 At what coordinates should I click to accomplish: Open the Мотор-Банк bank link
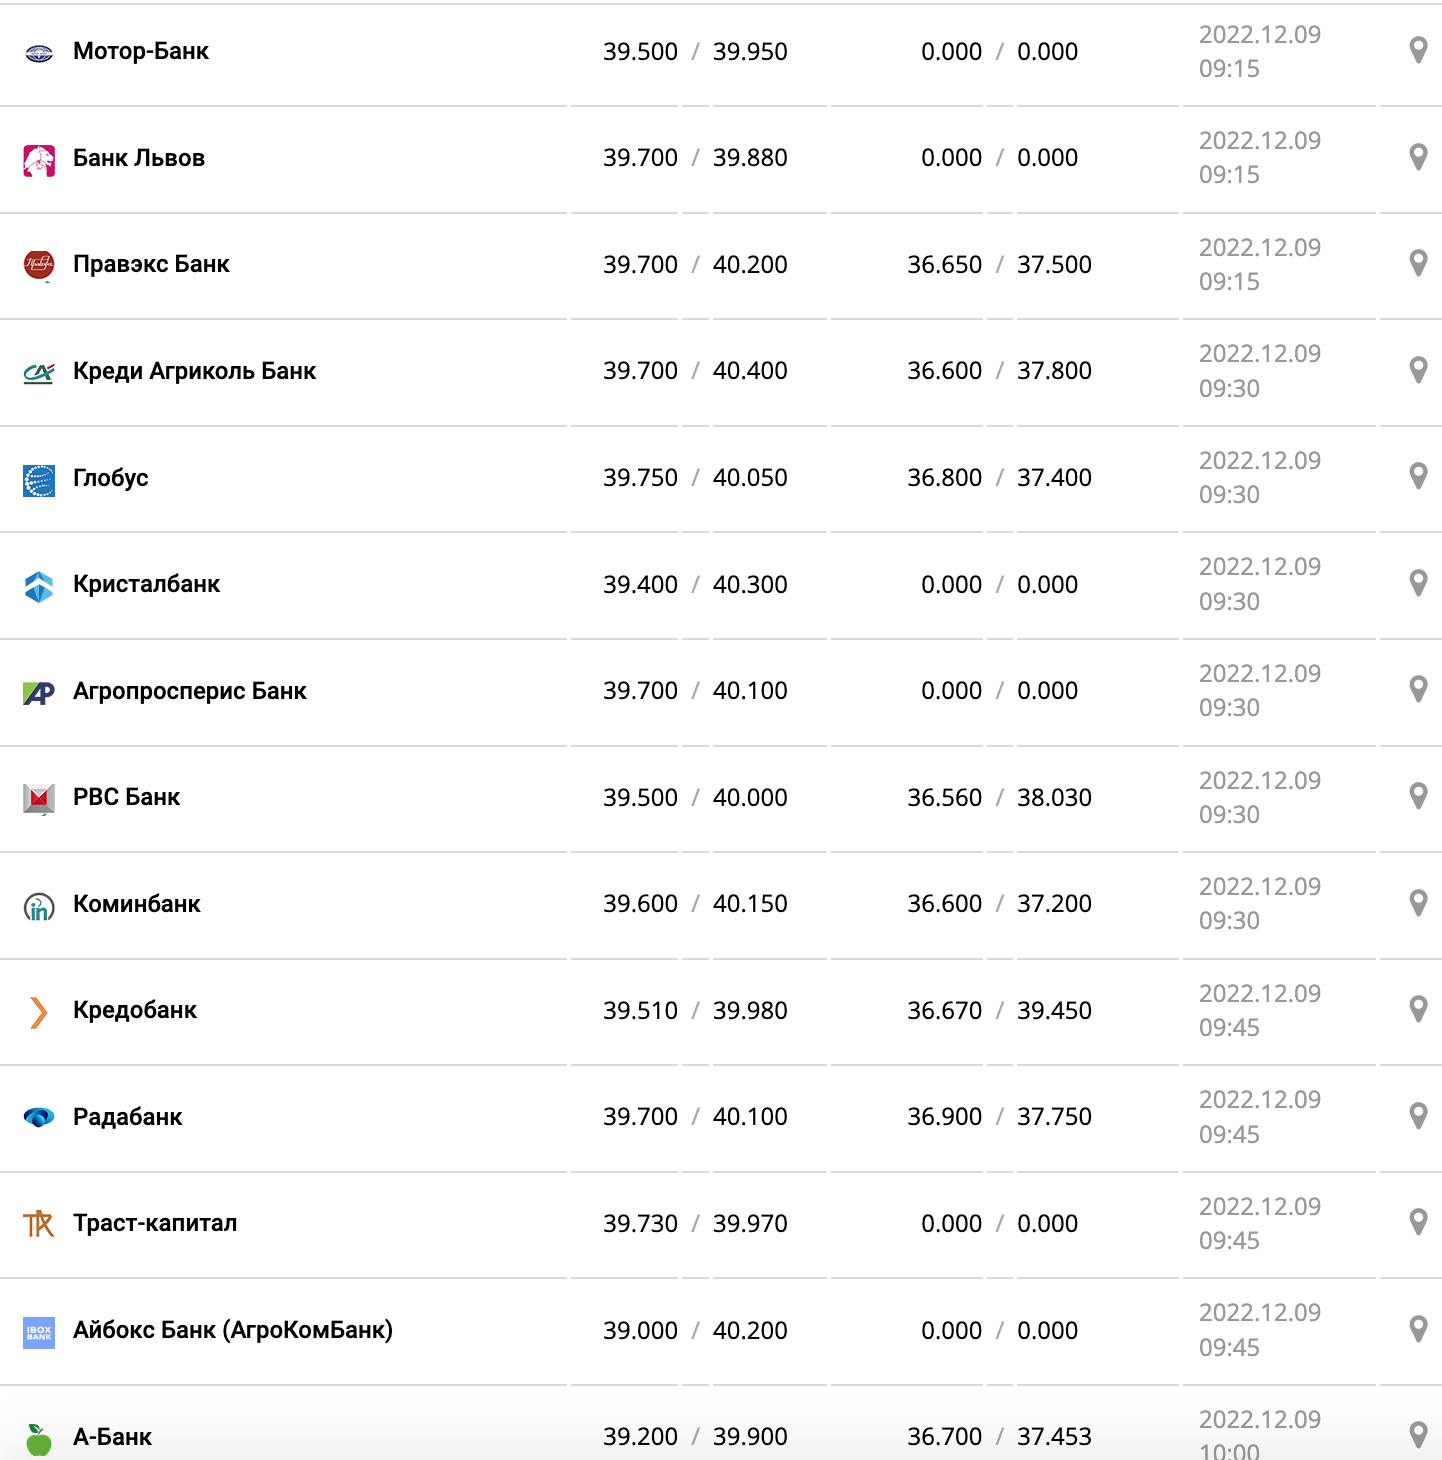141,51
